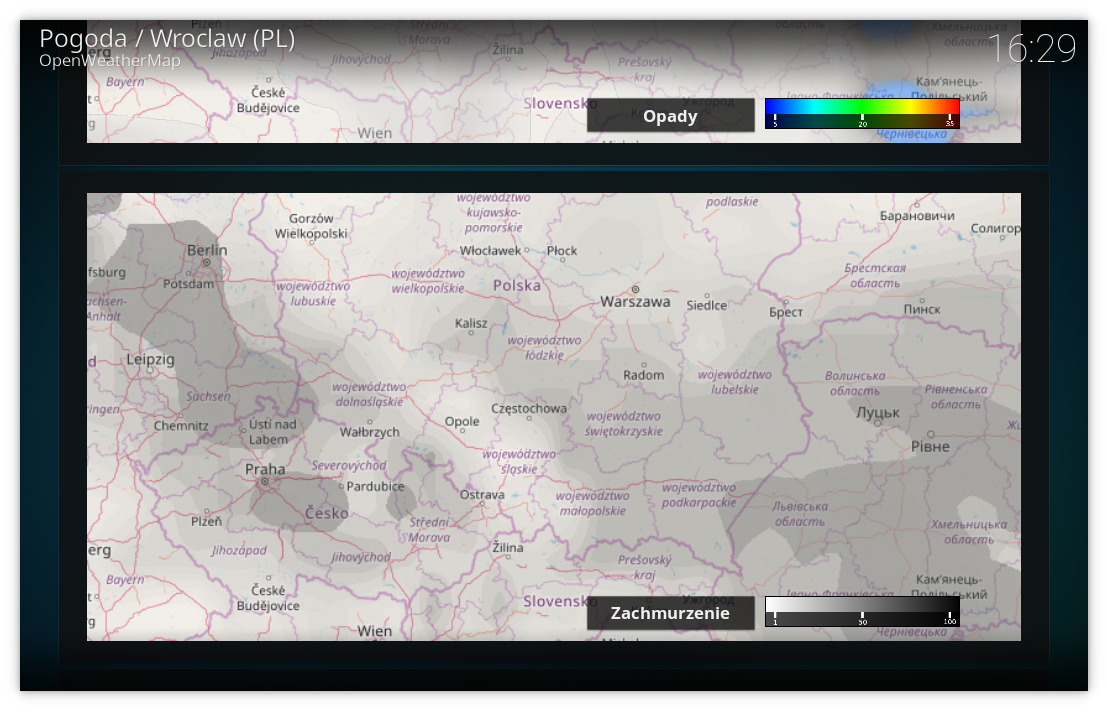The height and width of the screenshot is (711, 1108).
Task: Click the Siedlce city label
Action: coord(707,305)
